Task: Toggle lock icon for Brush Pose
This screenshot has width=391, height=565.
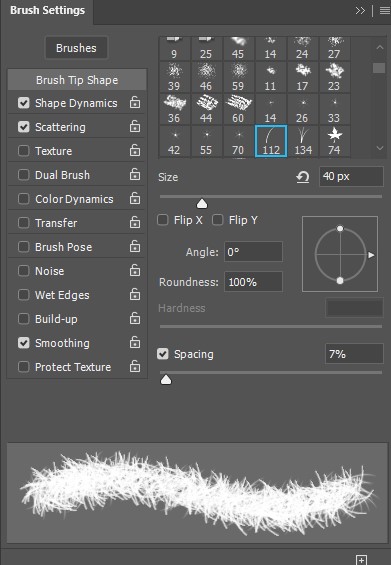Action: (x=135, y=246)
